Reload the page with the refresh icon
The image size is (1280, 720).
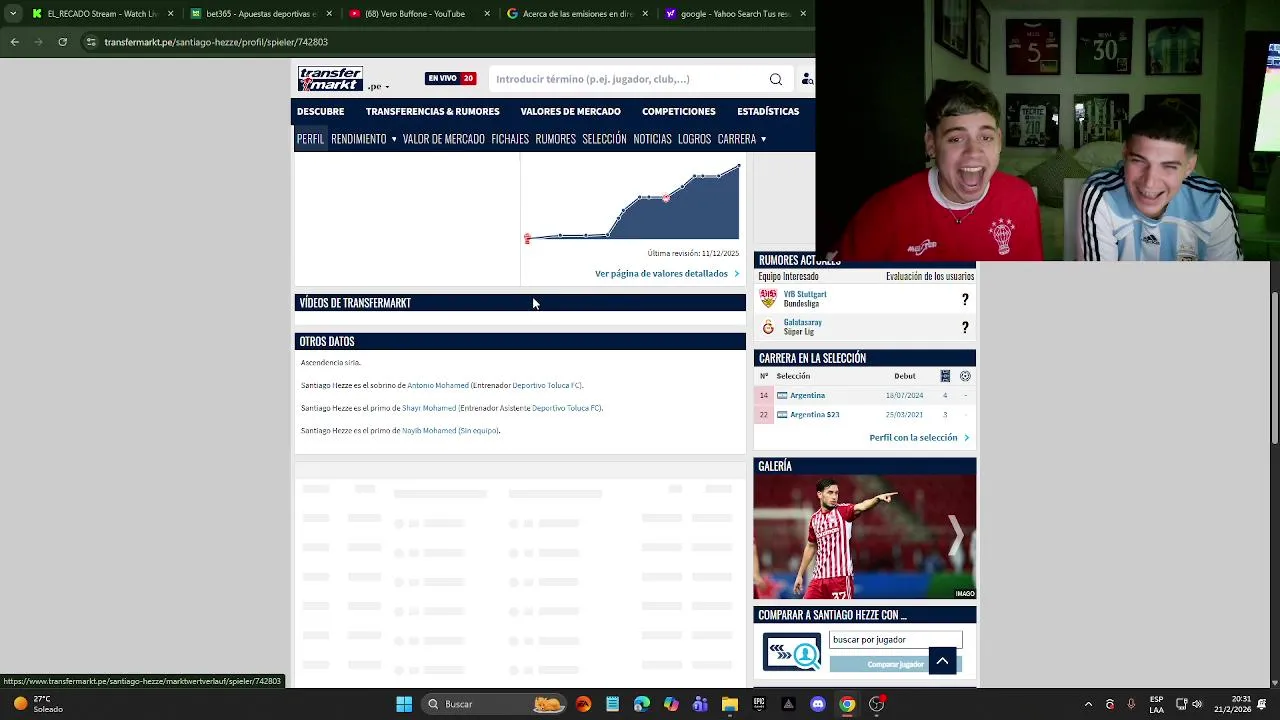[x=62, y=42]
